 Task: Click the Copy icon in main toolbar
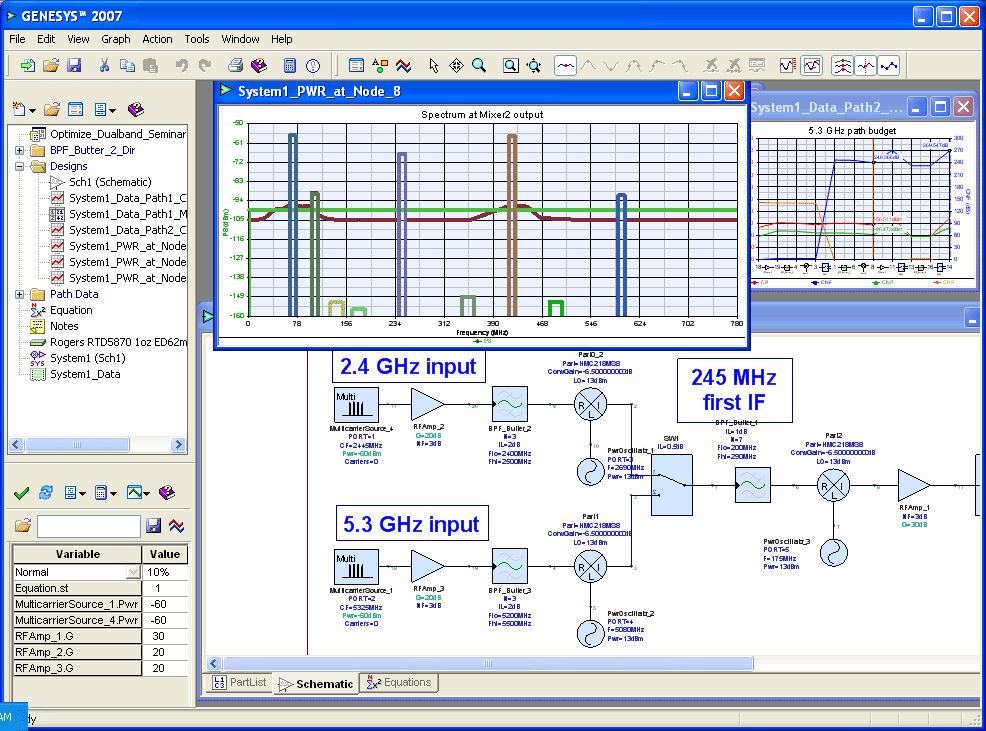127,65
